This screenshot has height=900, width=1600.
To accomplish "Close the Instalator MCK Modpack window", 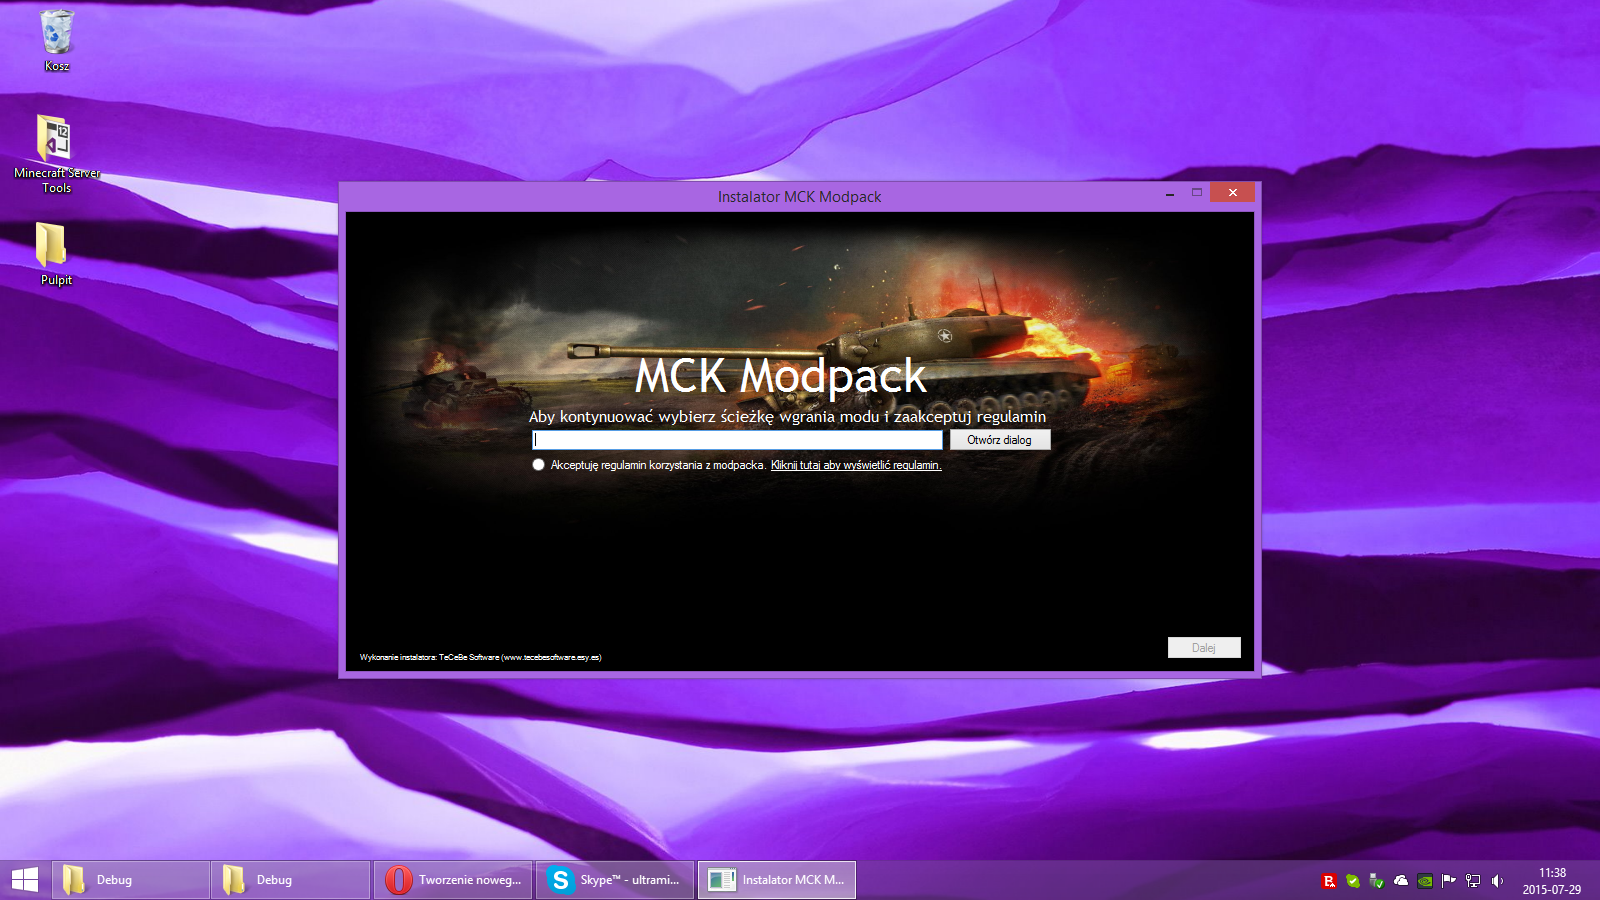I will click(1232, 193).
